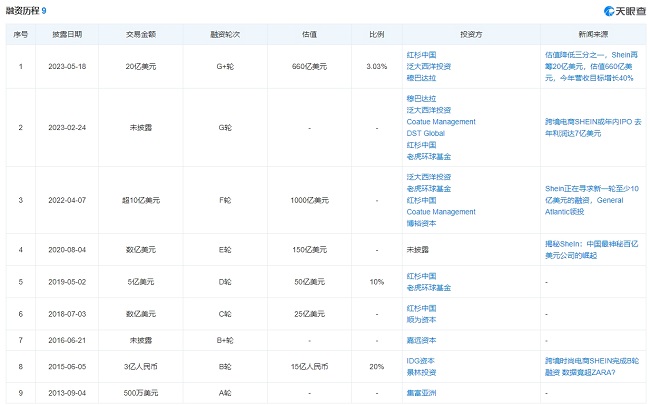This screenshot has width=650, height=405.
Task: Select the A轮 round cell
Action: click(225, 393)
